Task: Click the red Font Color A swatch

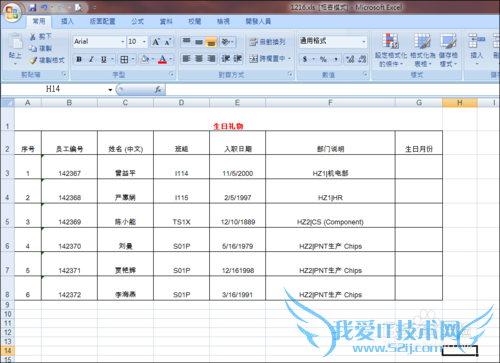Action: coord(162,59)
